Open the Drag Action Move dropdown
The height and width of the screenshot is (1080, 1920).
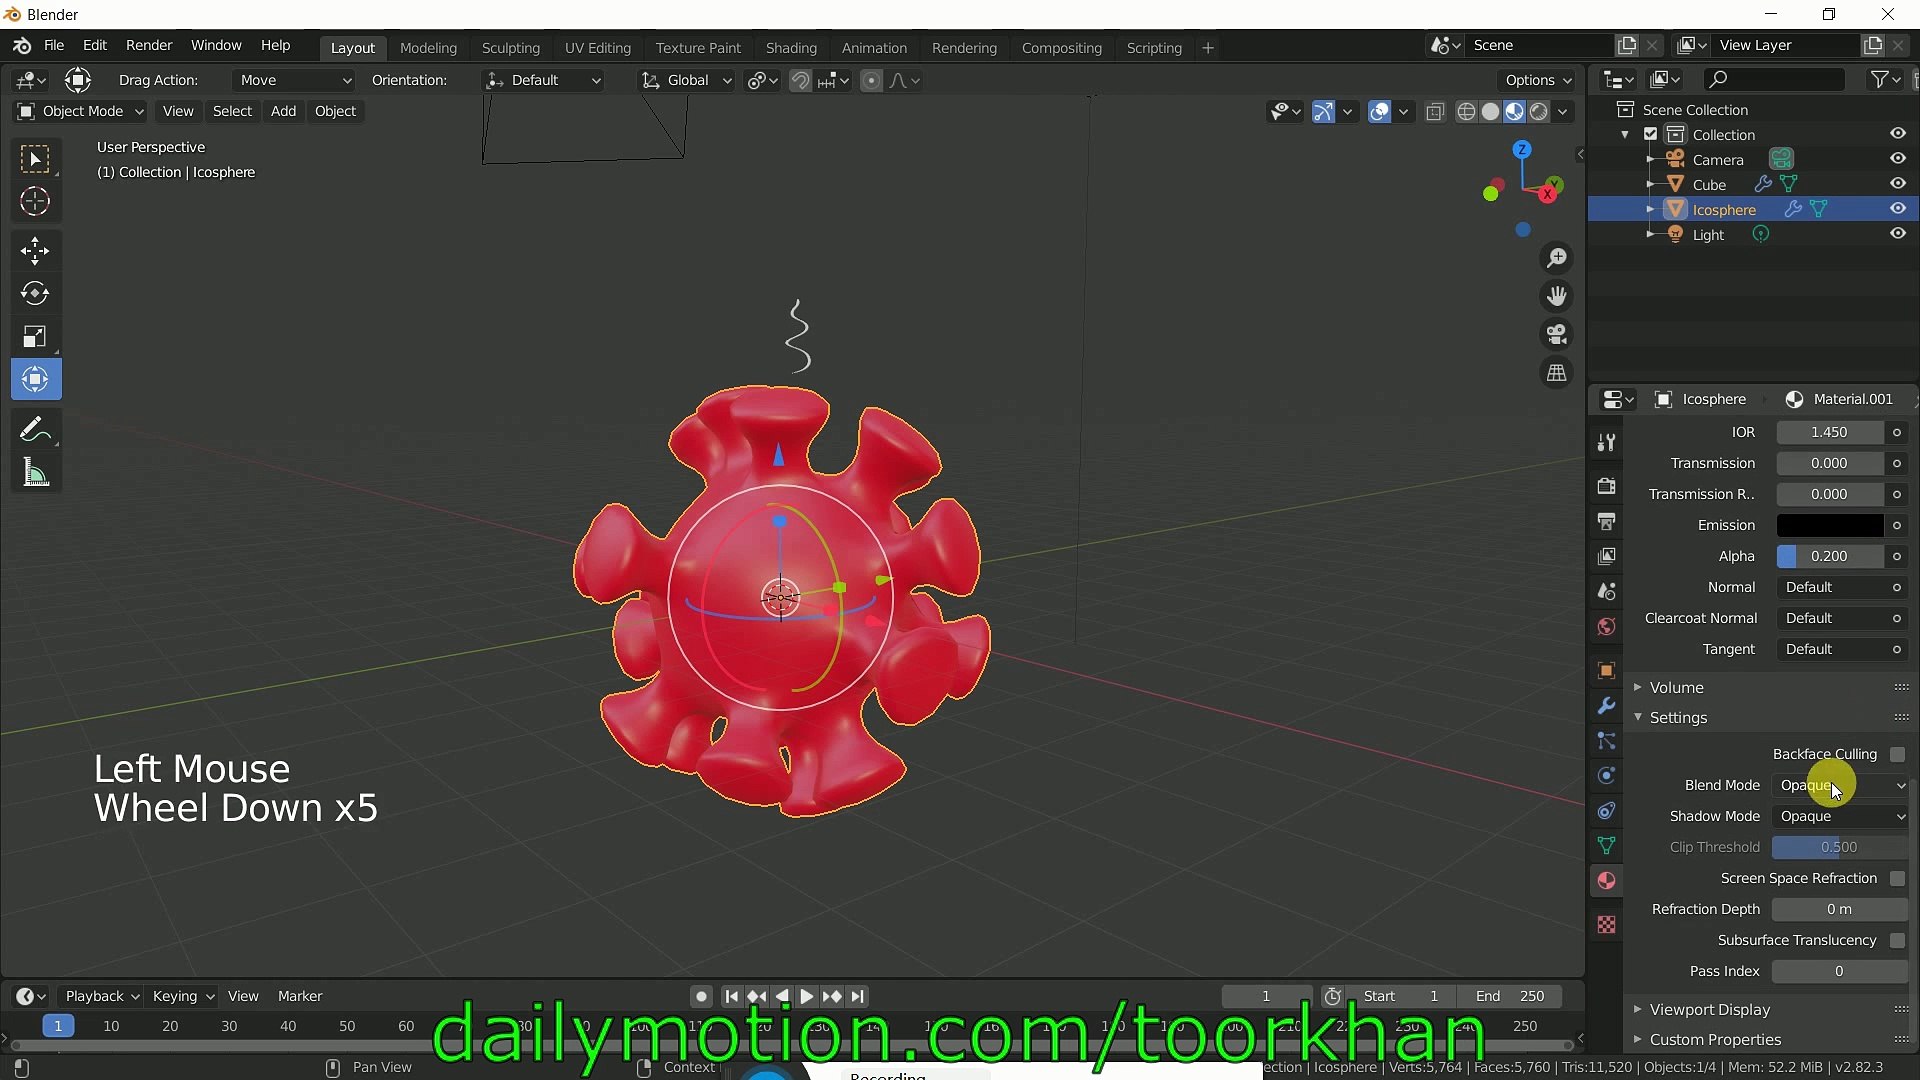tap(294, 80)
